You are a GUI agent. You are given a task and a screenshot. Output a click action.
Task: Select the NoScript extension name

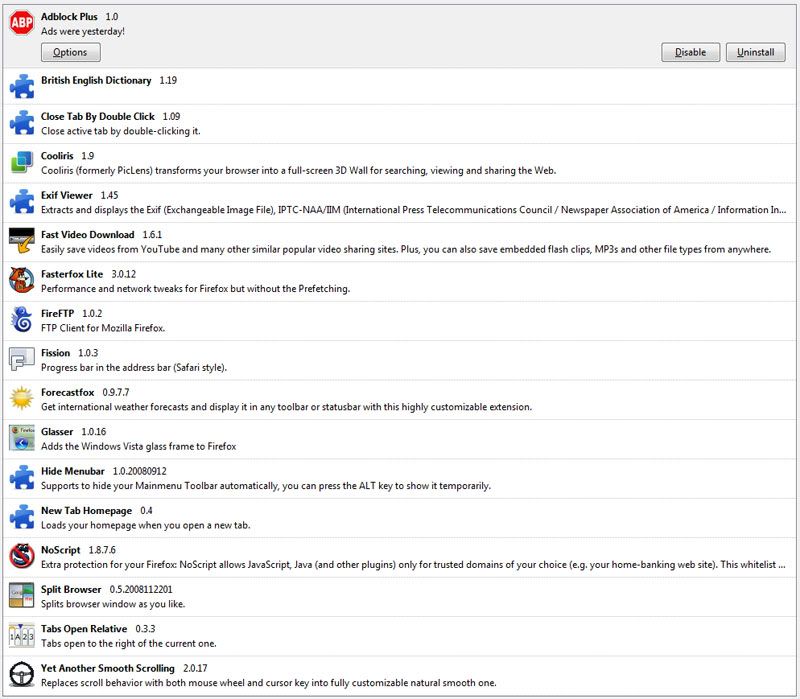tap(60, 550)
